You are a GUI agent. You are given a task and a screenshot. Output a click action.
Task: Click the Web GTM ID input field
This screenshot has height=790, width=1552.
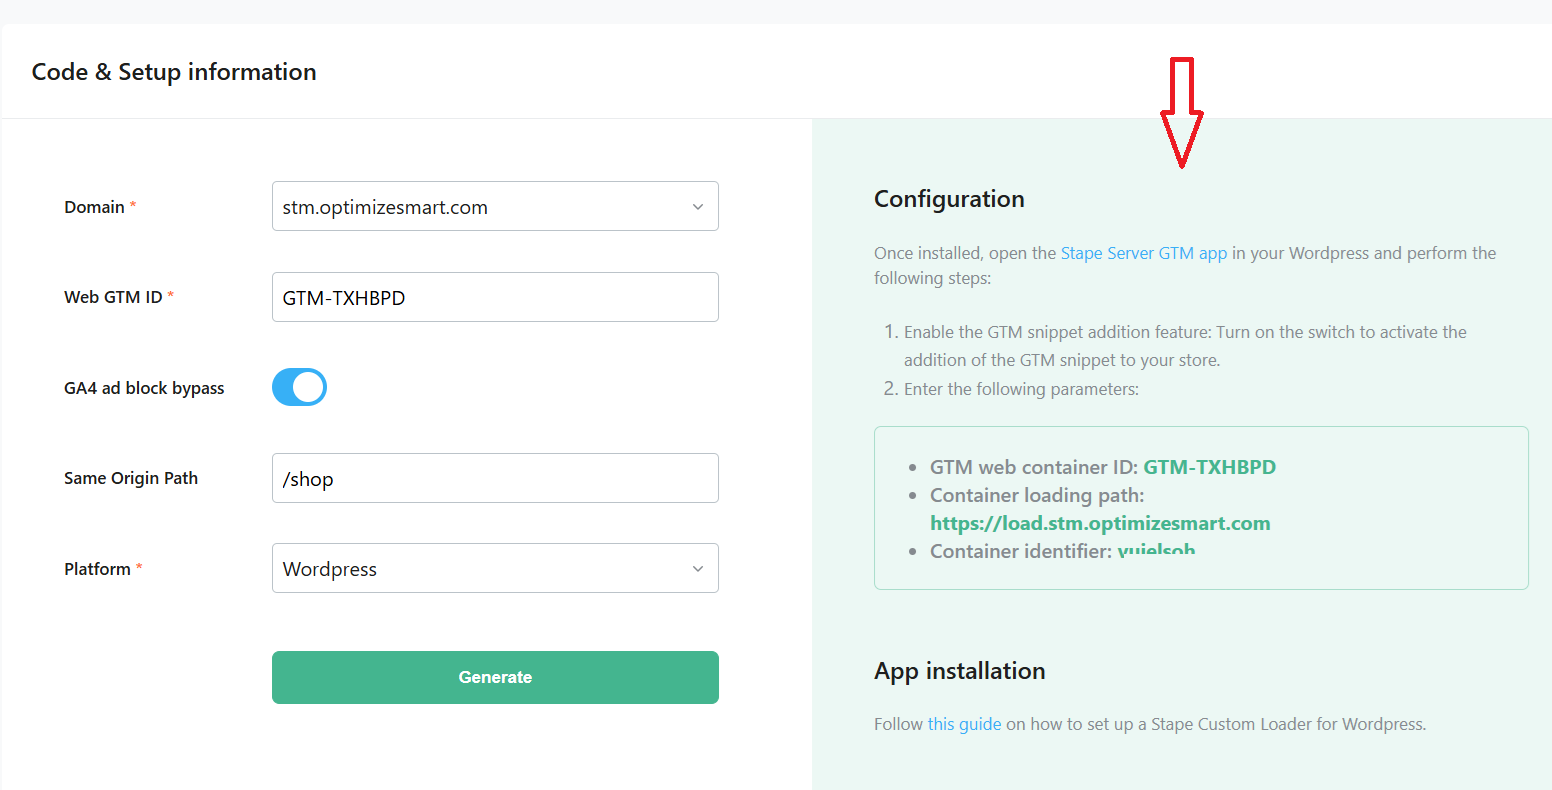(495, 298)
